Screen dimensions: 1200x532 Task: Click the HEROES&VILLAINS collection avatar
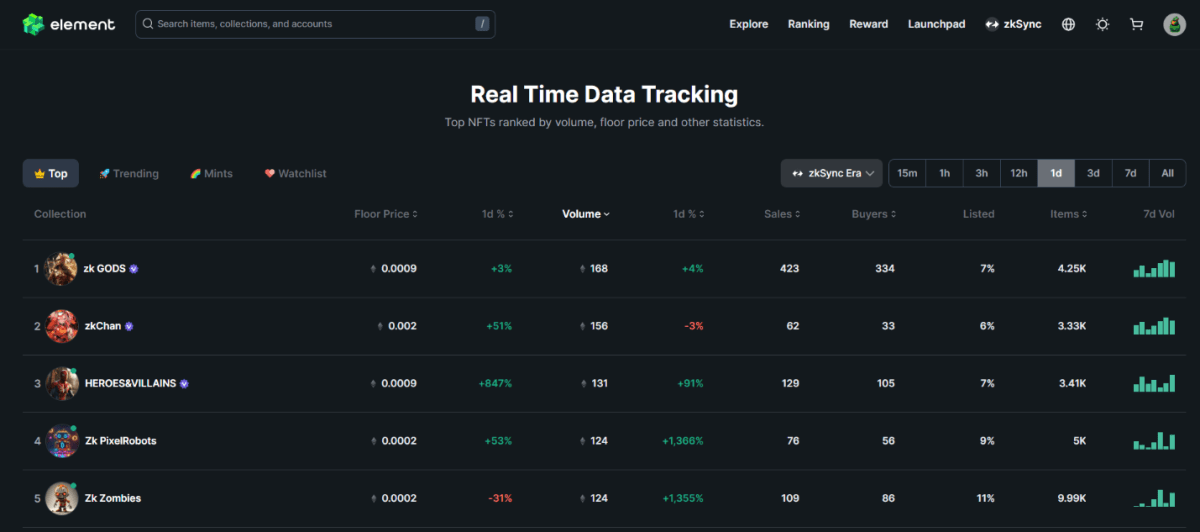[61, 383]
